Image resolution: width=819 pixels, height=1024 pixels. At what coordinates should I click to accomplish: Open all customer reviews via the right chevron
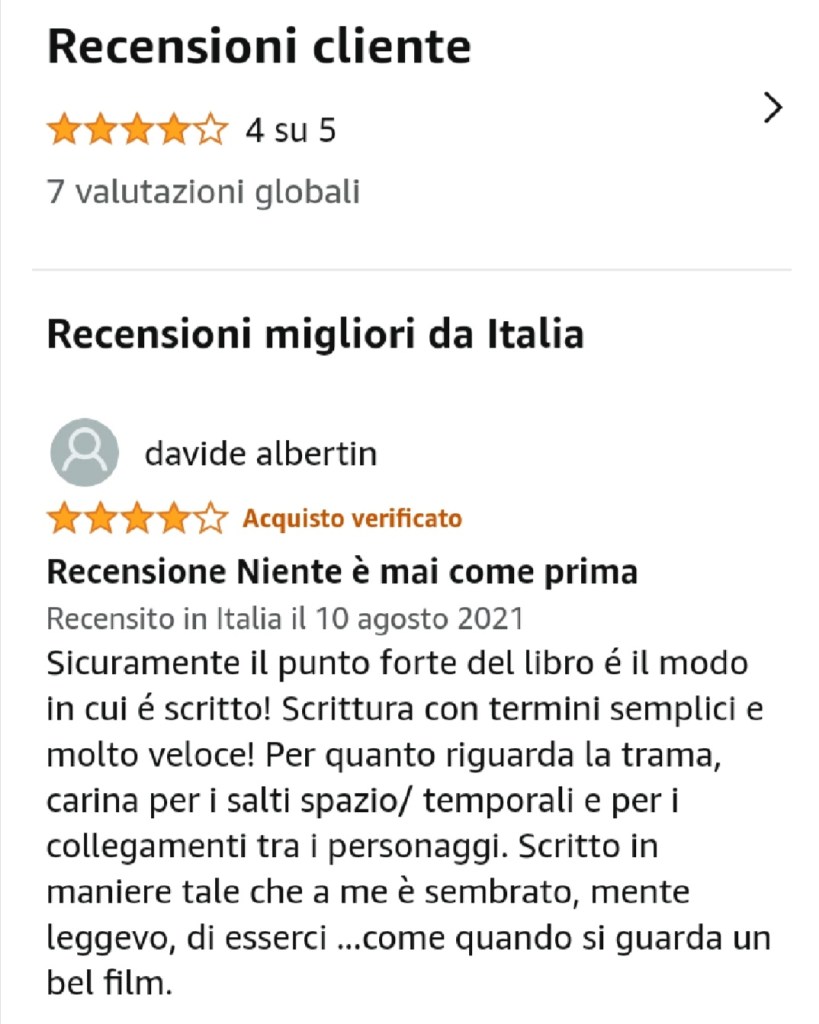[773, 108]
